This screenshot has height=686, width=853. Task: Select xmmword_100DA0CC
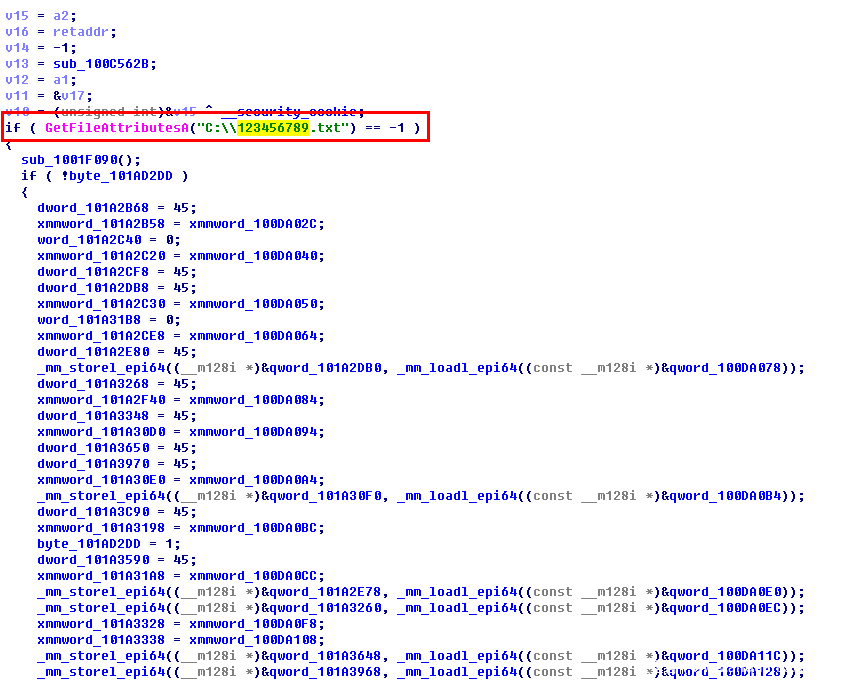[x=253, y=576]
